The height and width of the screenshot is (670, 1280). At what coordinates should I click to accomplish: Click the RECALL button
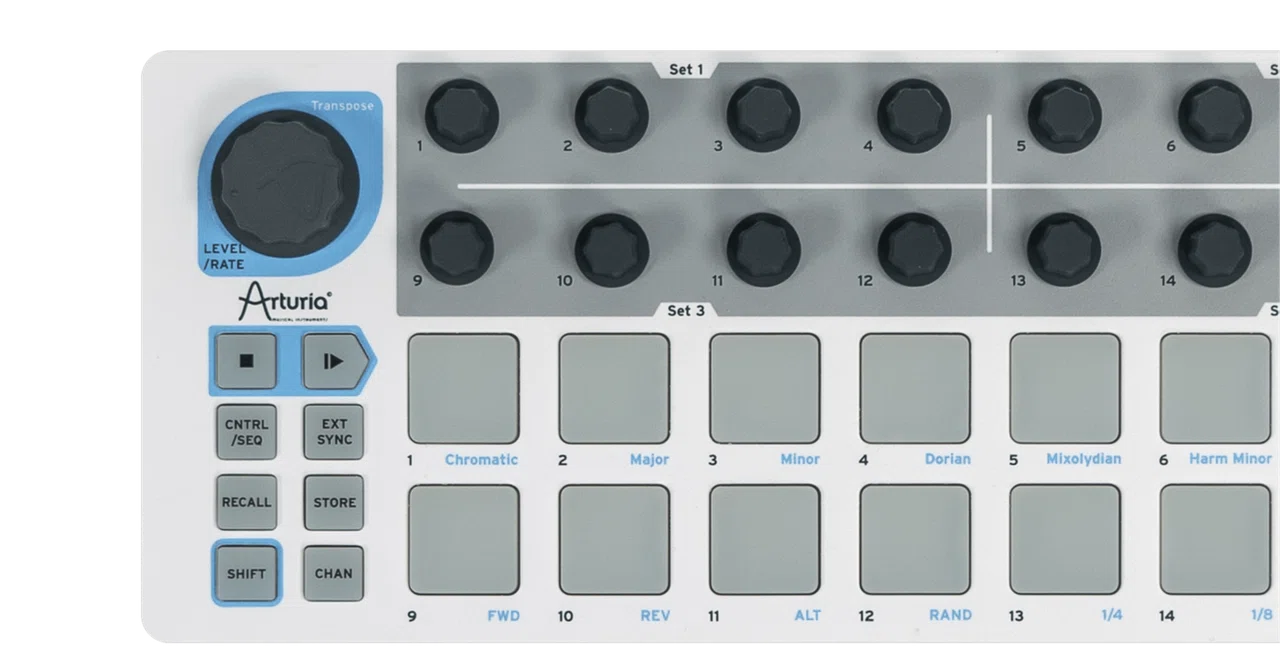pyautogui.click(x=246, y=502)
